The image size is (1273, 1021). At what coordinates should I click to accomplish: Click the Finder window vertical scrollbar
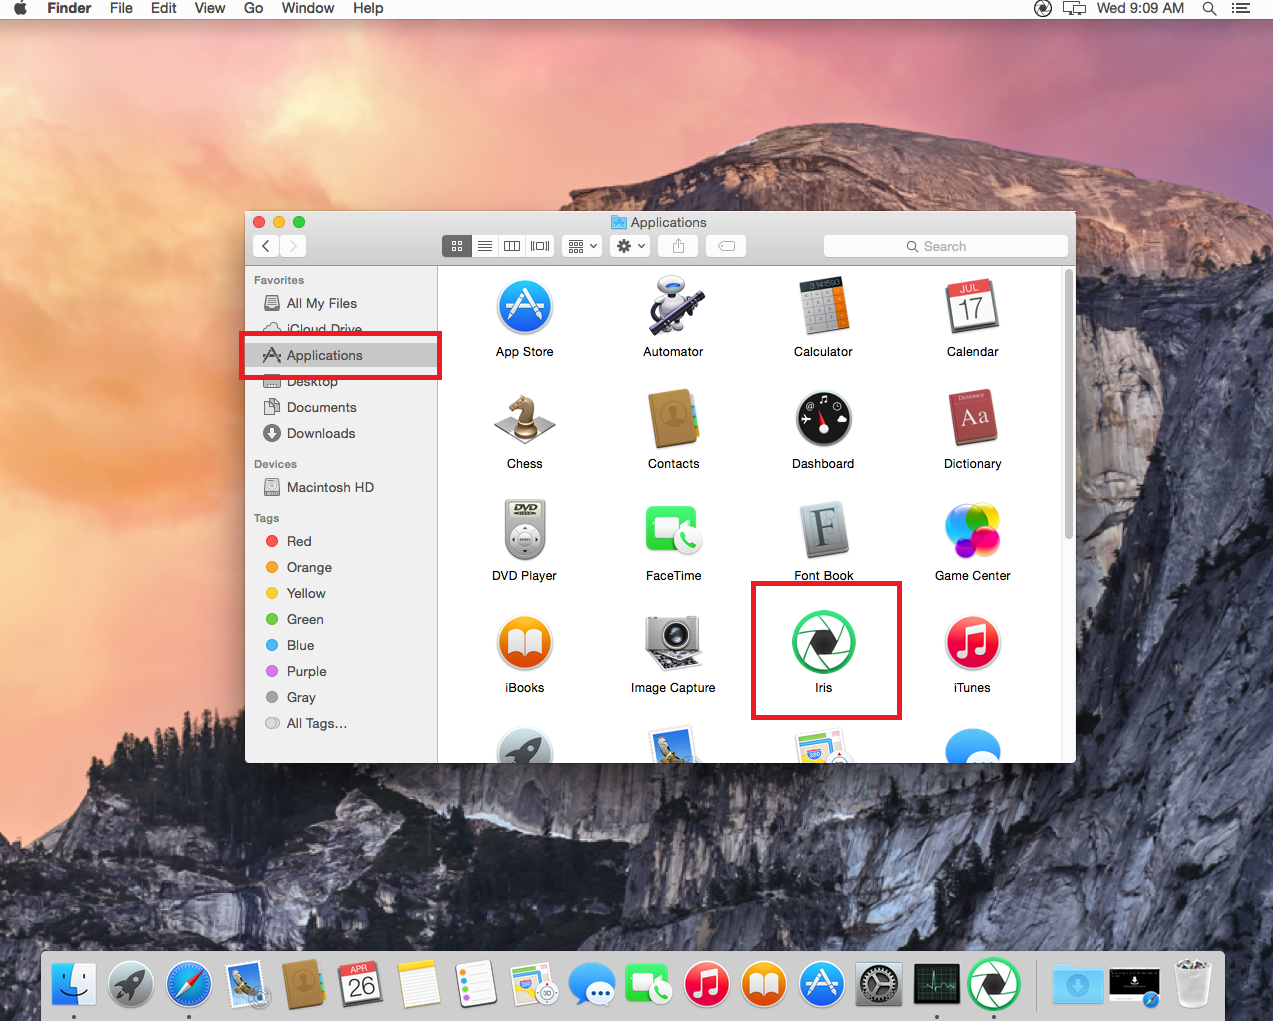[1069, 404]
